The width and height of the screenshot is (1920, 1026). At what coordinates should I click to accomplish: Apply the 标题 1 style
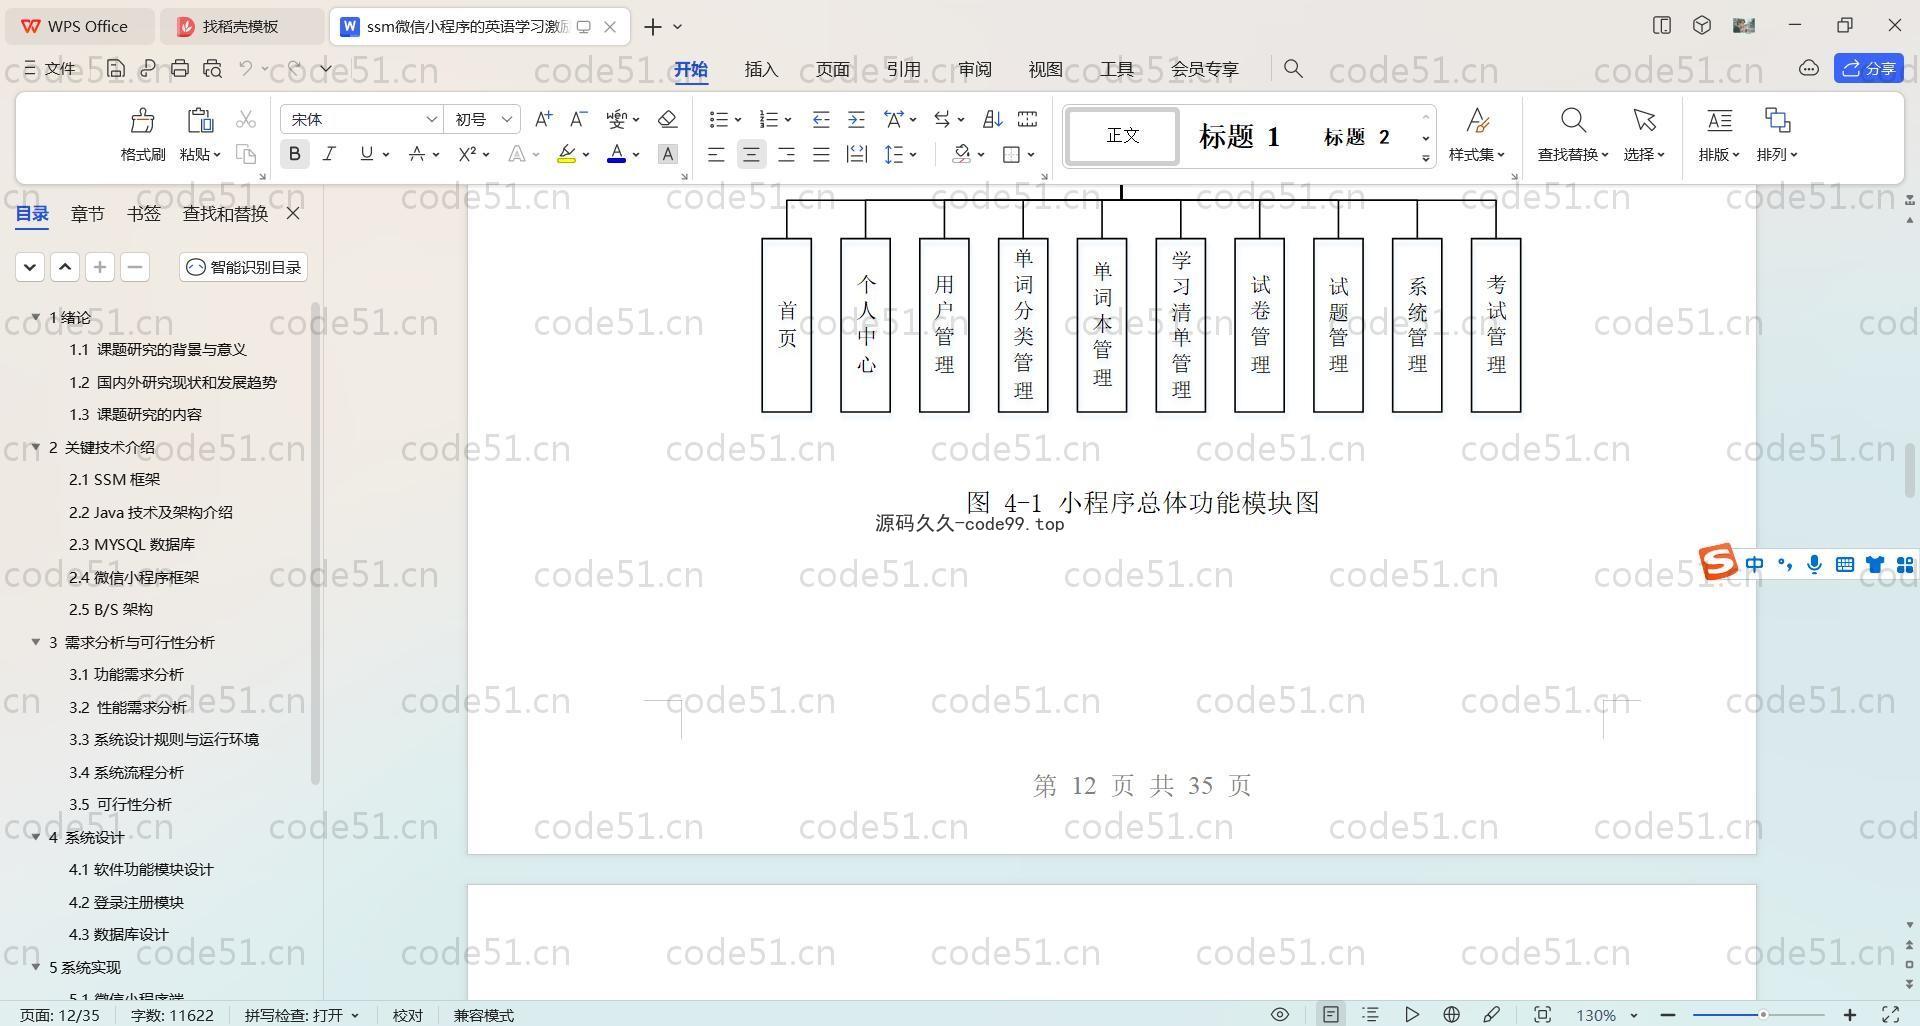[1239, 136]
